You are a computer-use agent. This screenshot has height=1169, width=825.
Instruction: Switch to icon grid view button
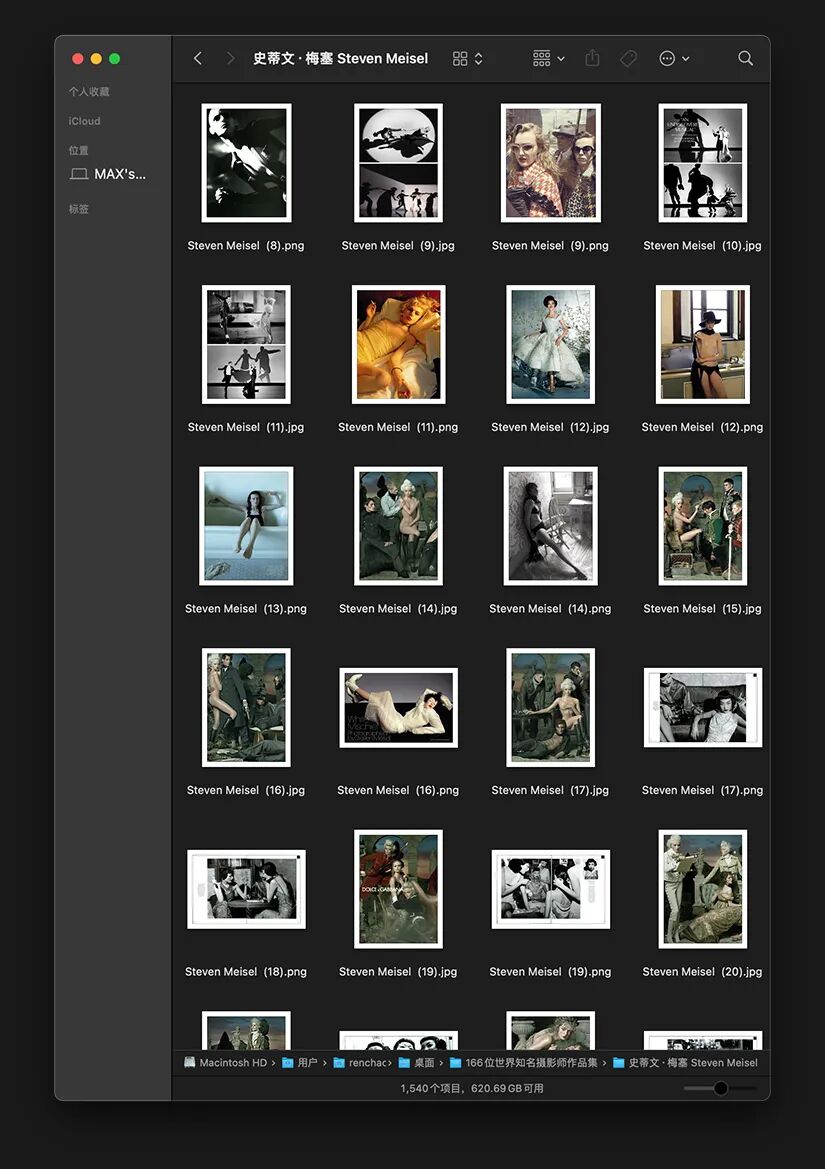click(460, 58)
